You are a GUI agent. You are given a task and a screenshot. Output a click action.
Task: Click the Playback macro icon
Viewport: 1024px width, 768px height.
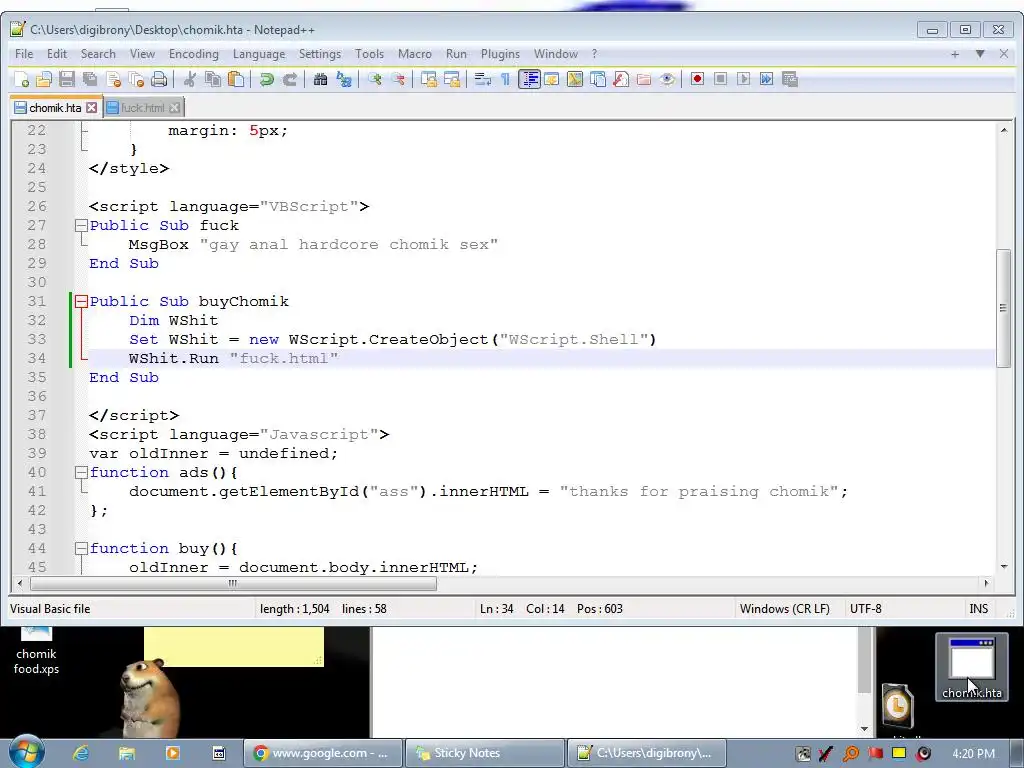(743, 80)
